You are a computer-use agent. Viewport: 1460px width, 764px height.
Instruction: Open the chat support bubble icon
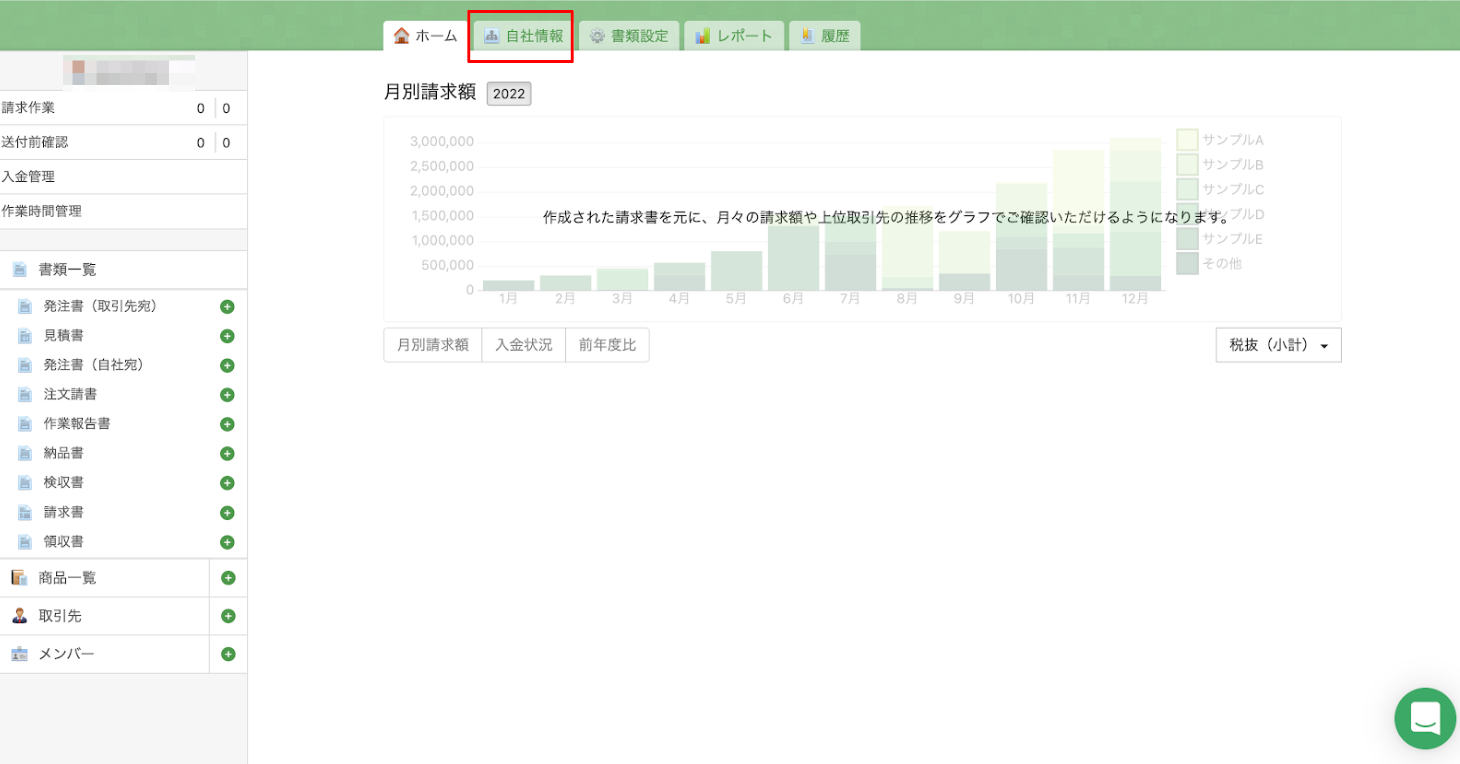pos(1425,718)
